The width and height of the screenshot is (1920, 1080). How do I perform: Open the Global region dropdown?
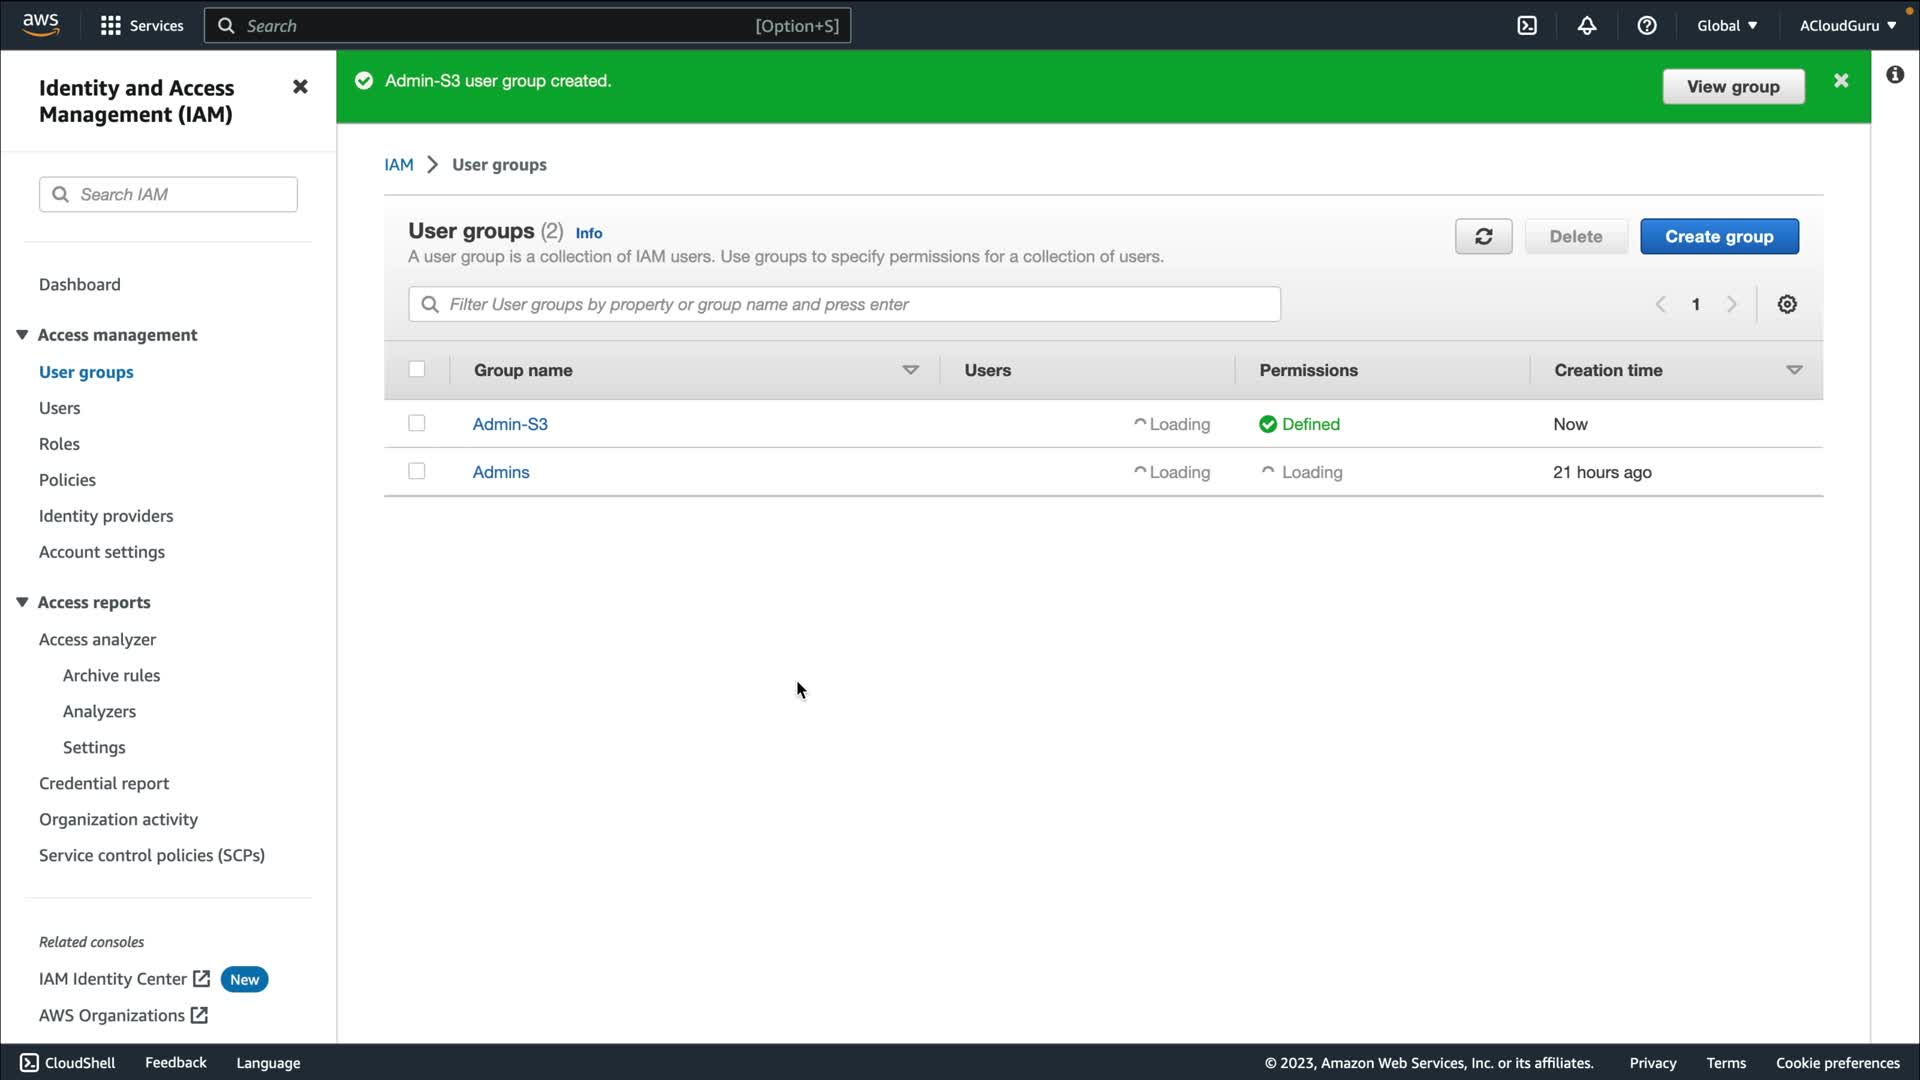tap(1727, 26)
